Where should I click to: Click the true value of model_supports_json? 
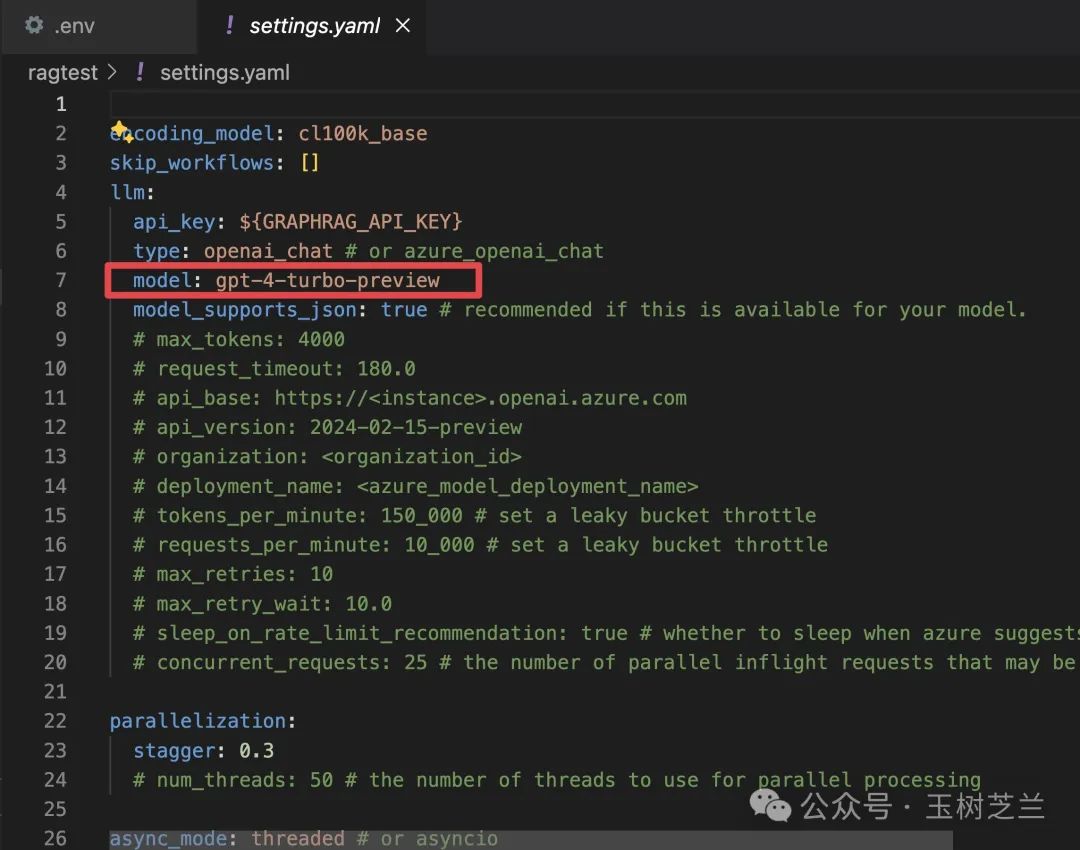404,309
